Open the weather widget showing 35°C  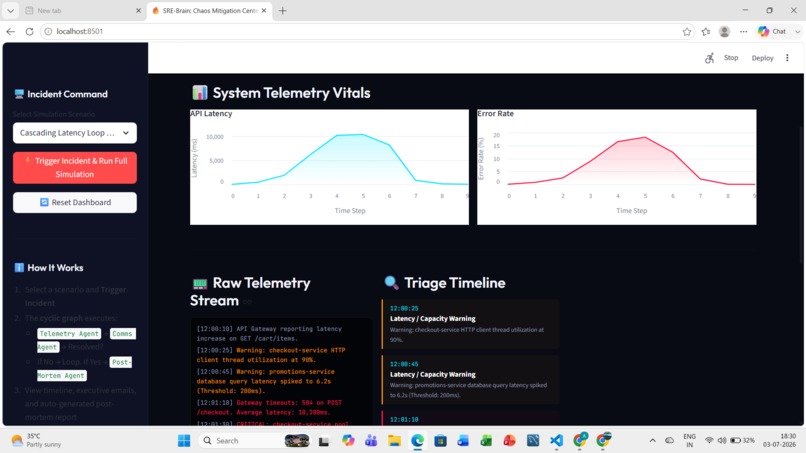[x=36, y=440]
